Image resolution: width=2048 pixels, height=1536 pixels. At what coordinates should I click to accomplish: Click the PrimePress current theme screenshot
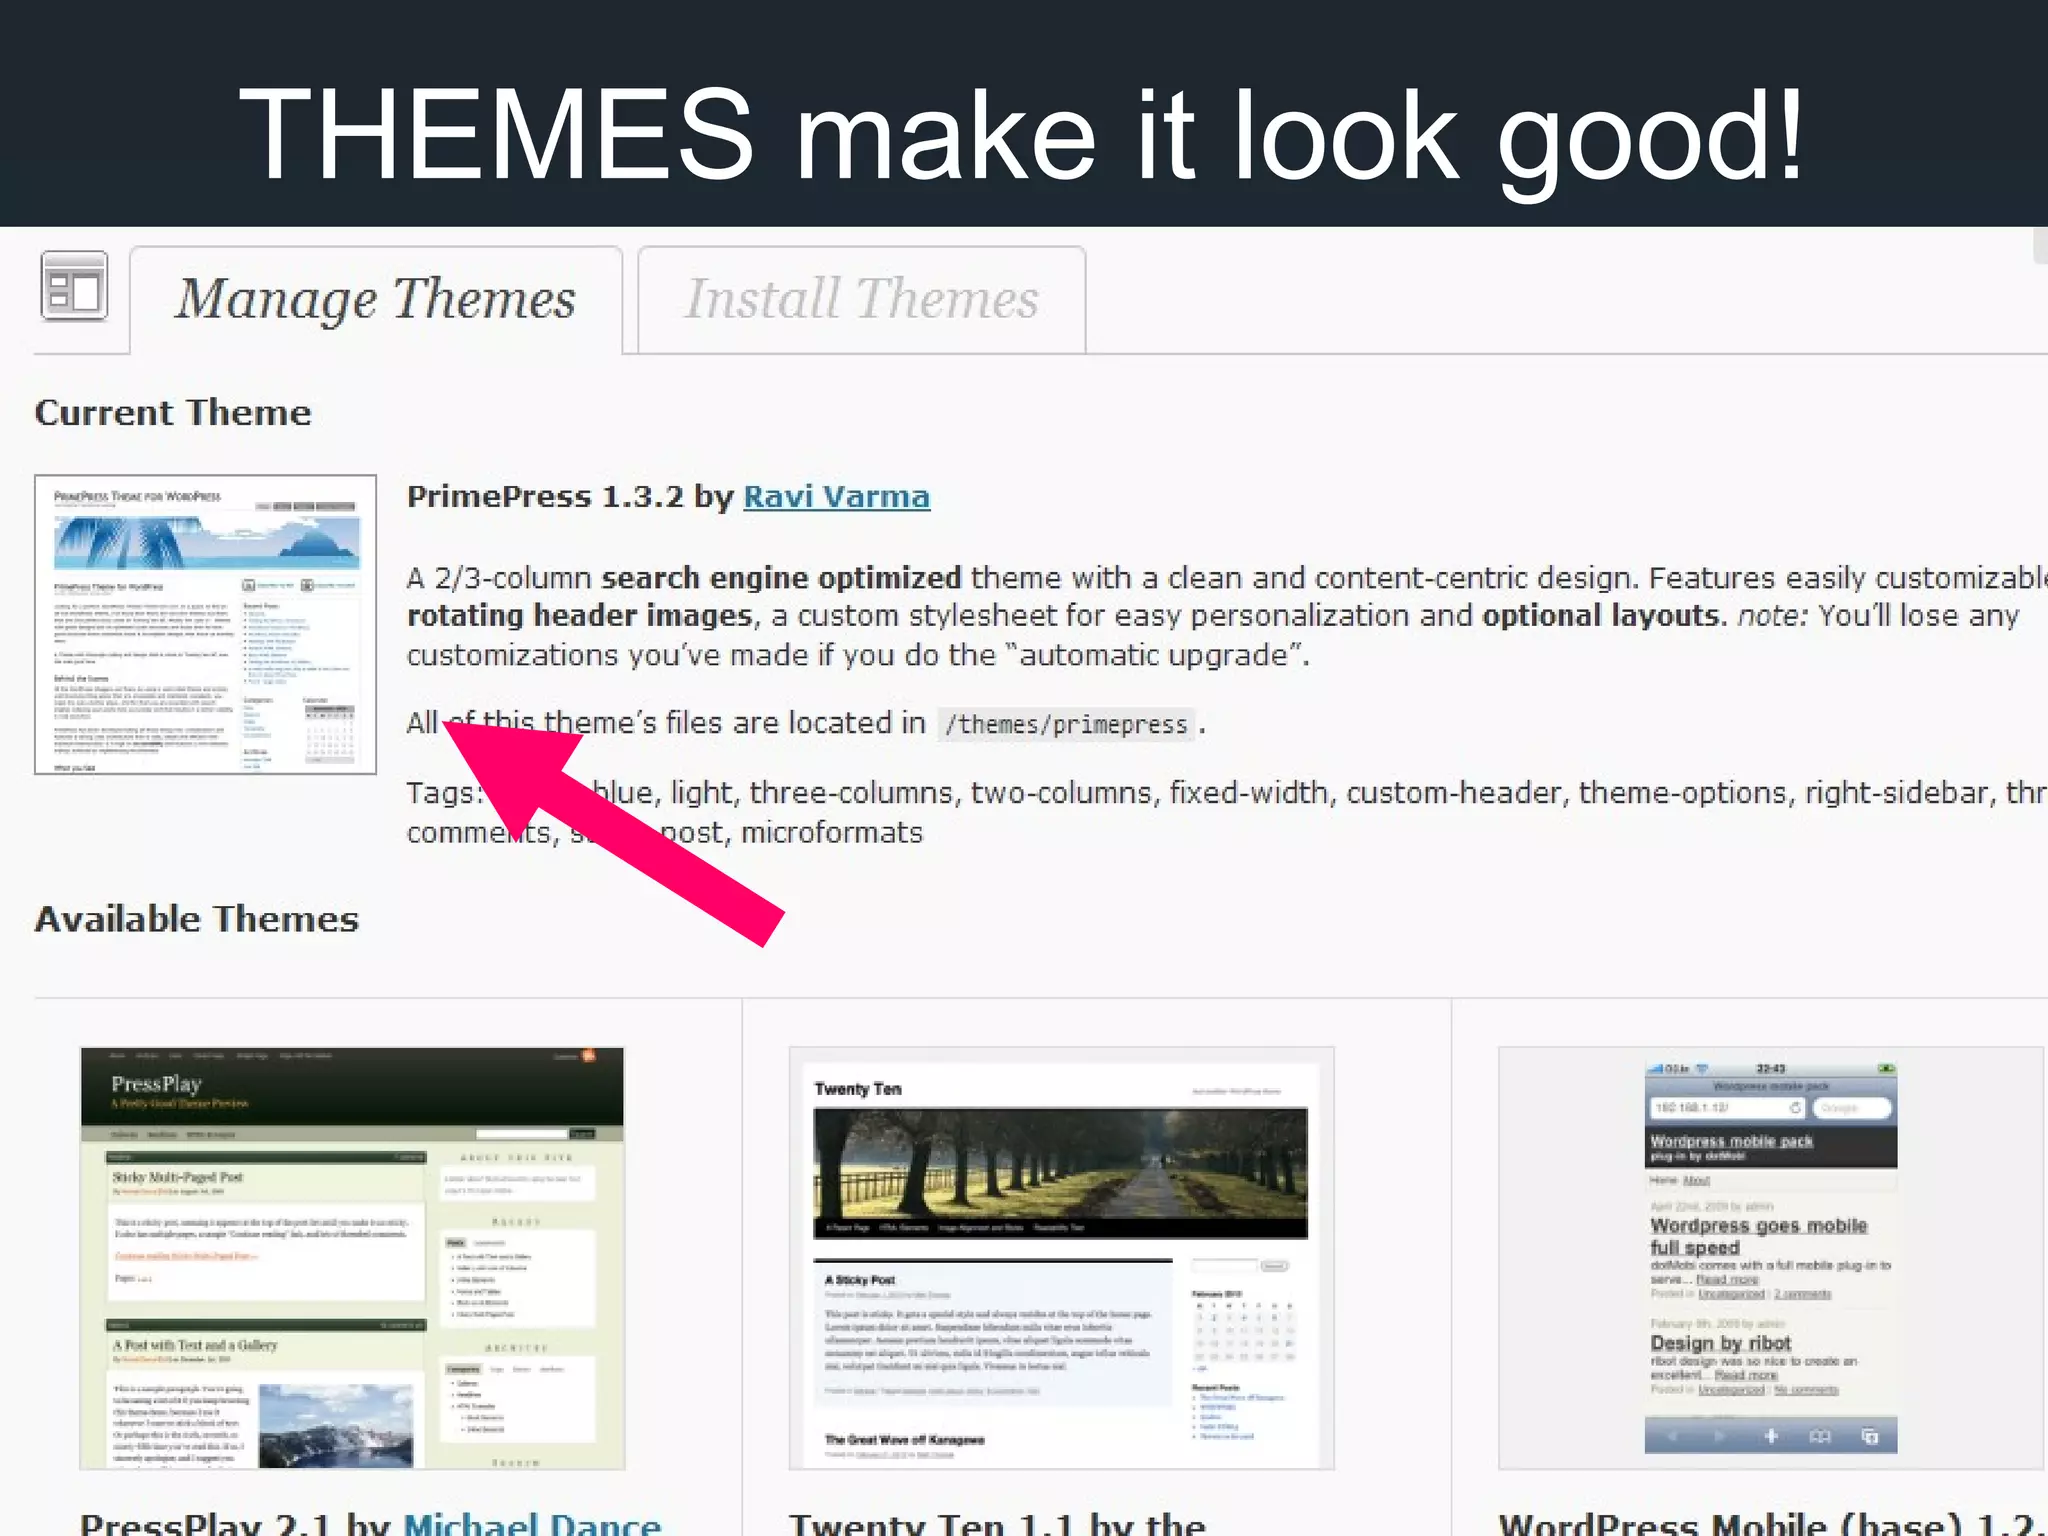click(x=205, y=624)
